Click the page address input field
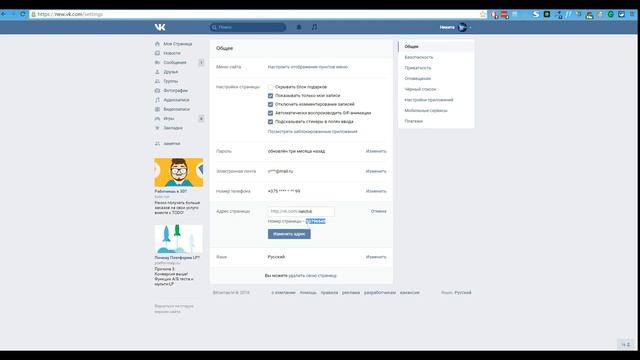 (x=301, y=211)
